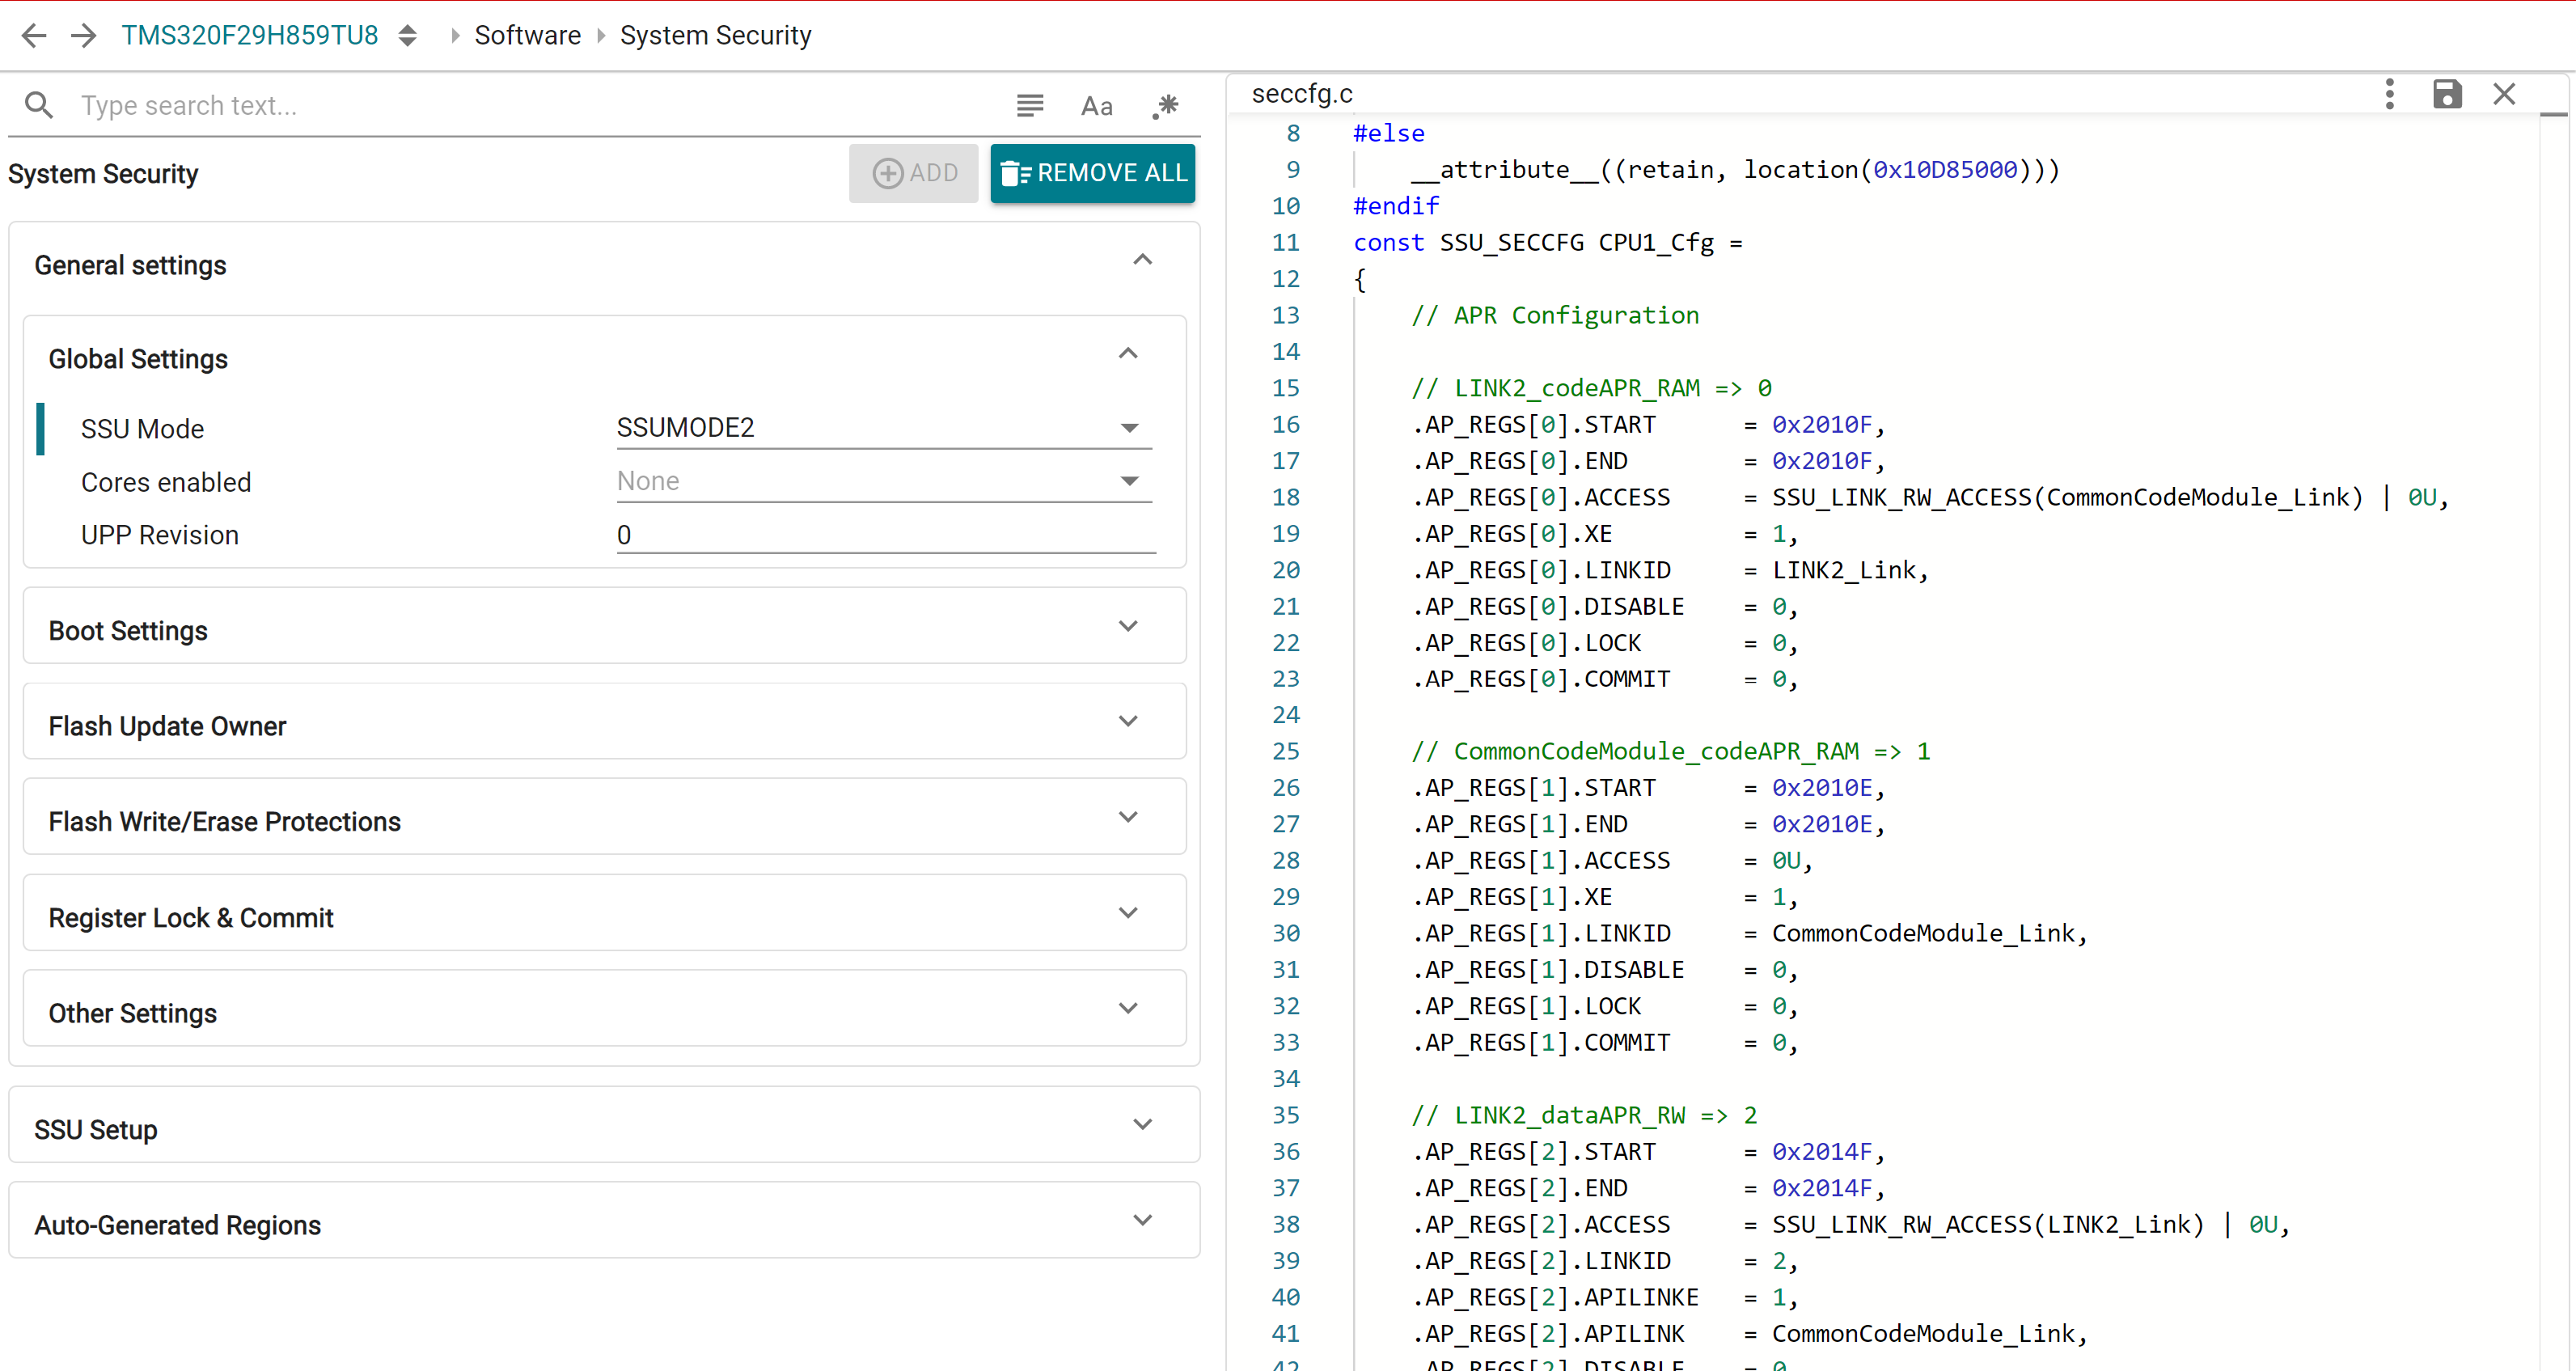Viewport: 2576px width, 1371px height.
Task: Save the seccfg.c file with the floppy icon
Action: point(2447,93)
